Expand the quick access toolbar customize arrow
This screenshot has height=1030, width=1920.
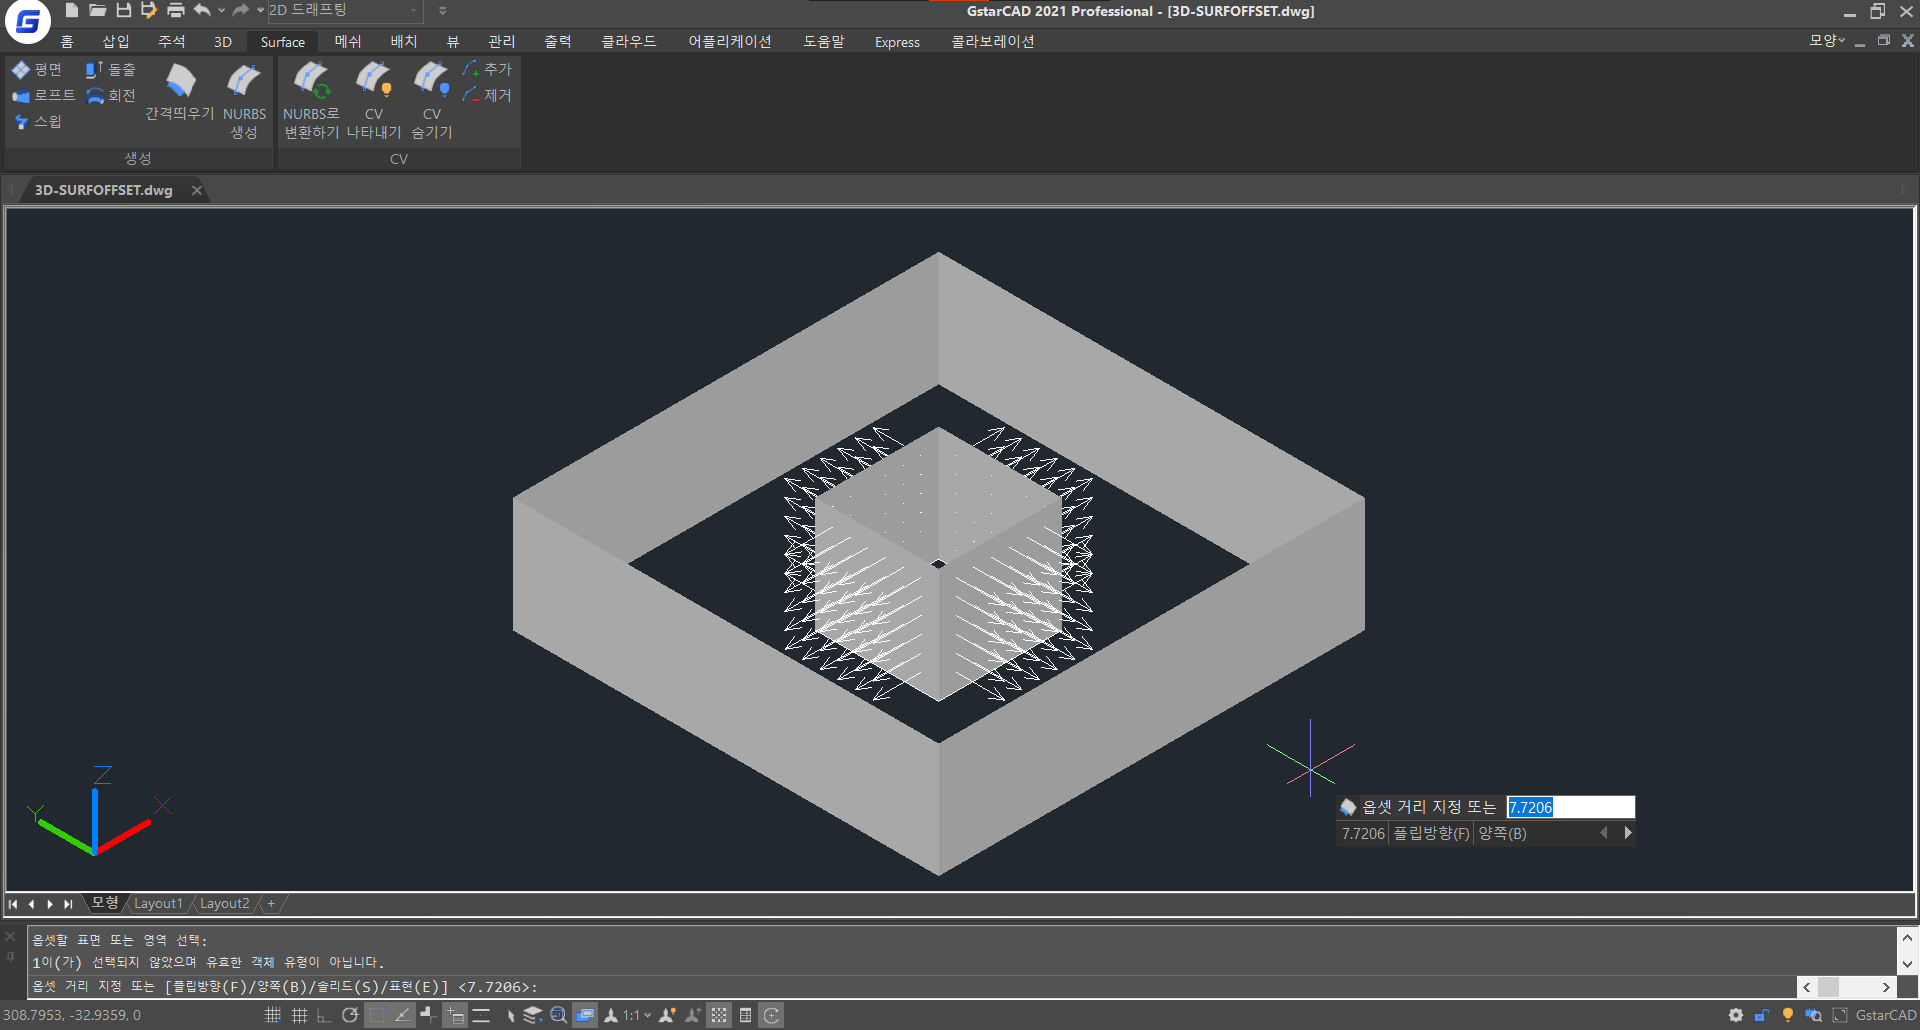click(x=442, y=11)
